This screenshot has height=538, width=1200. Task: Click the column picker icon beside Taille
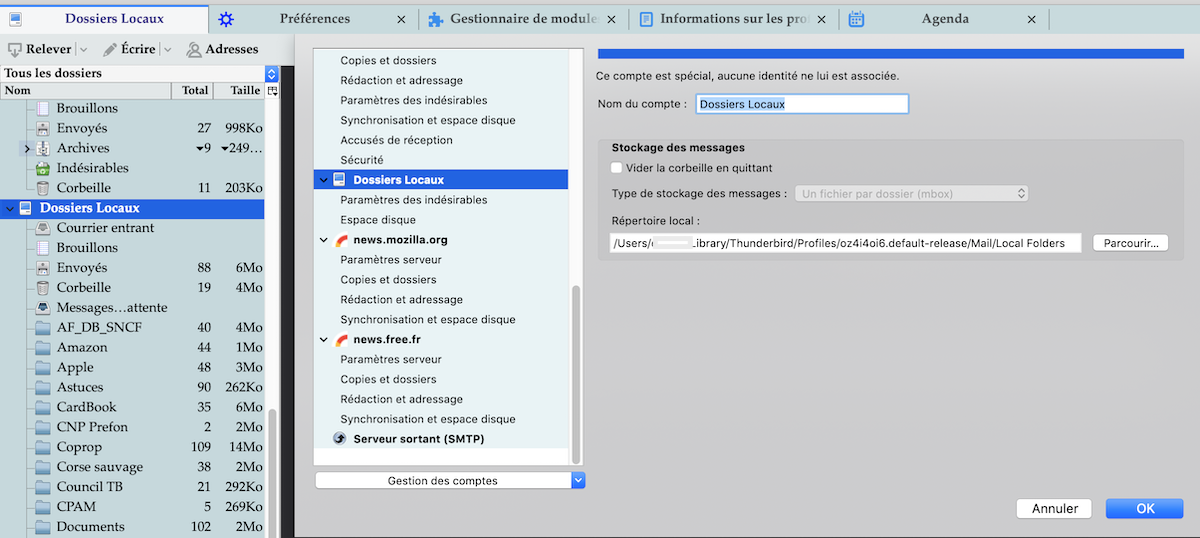click(x=271, y=90)
